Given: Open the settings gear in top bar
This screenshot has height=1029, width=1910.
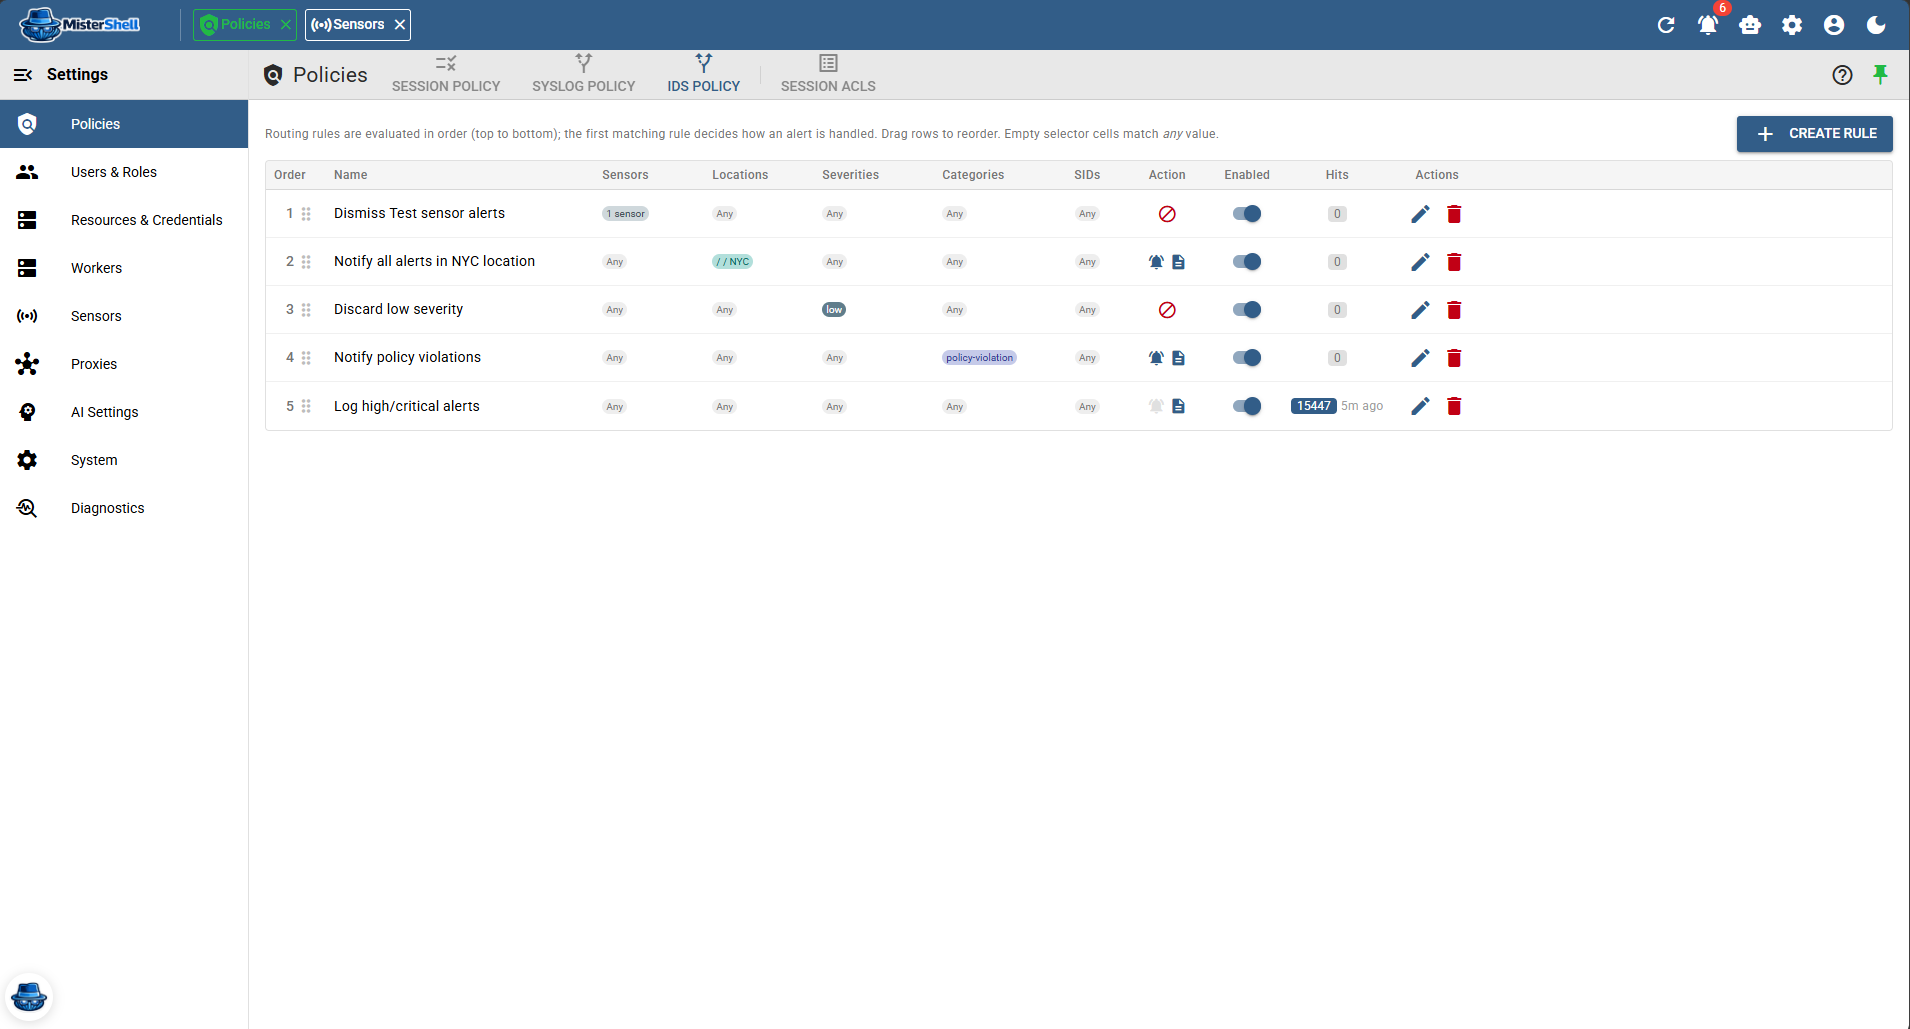Looking at the screenshot, I should [x=1792, y=25].
